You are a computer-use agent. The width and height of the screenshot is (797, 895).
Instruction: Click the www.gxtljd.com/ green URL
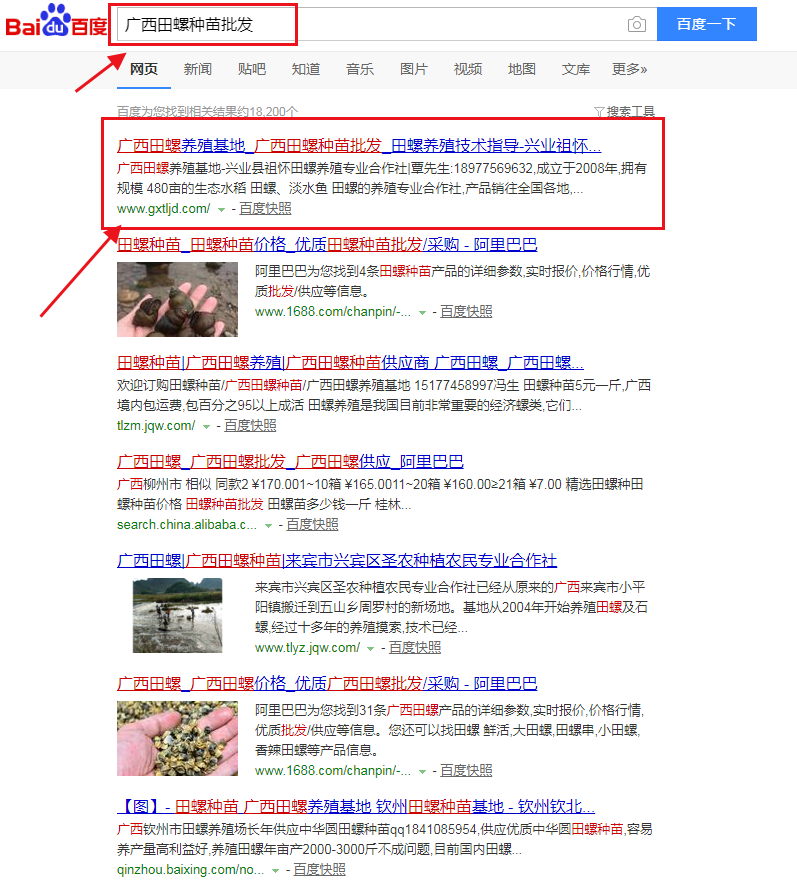click(164, 208)
